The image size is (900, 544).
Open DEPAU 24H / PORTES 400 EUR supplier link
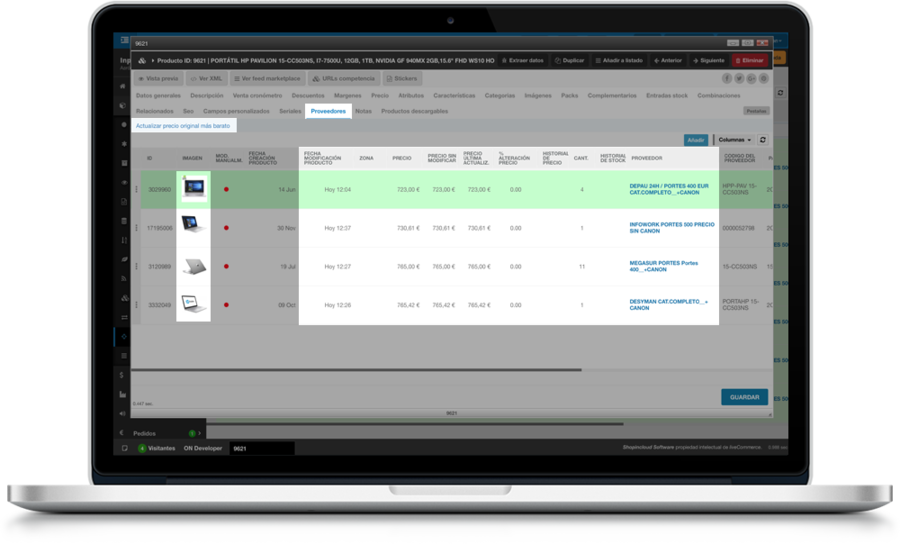click(x=669, y=189)
